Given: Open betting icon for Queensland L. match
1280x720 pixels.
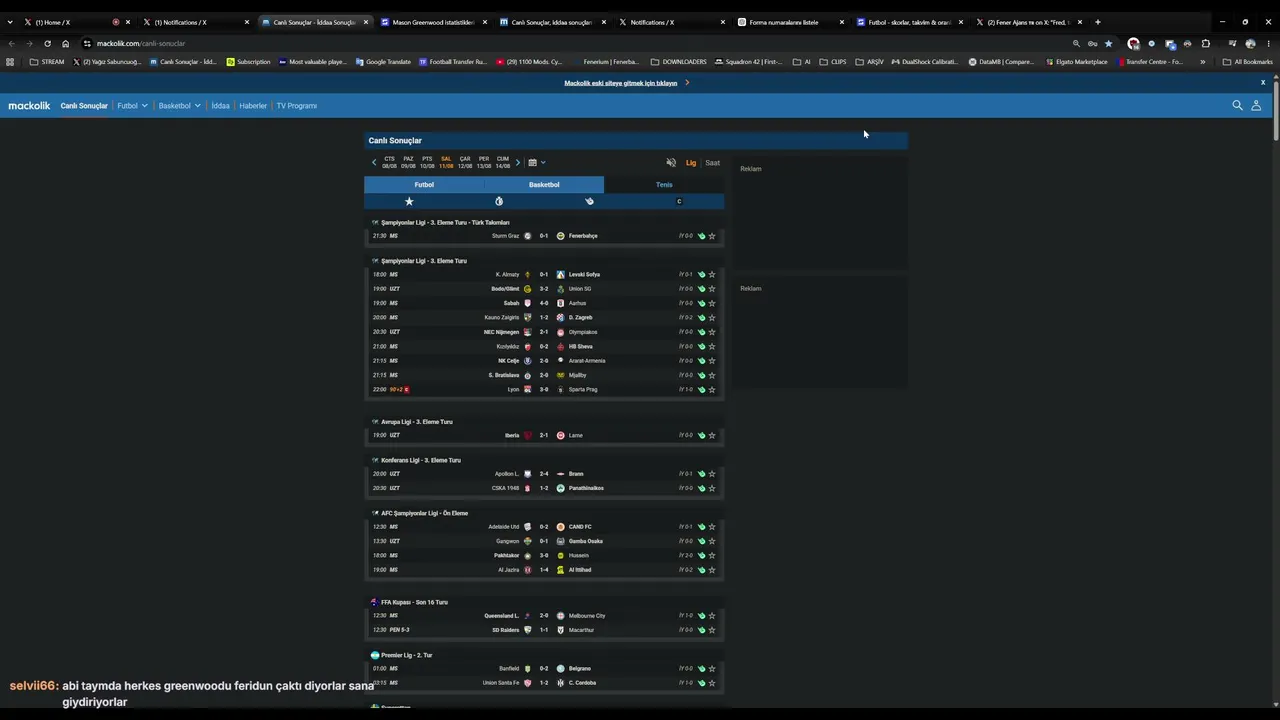Looking at the screenshot, I should [x=701, y=616].
